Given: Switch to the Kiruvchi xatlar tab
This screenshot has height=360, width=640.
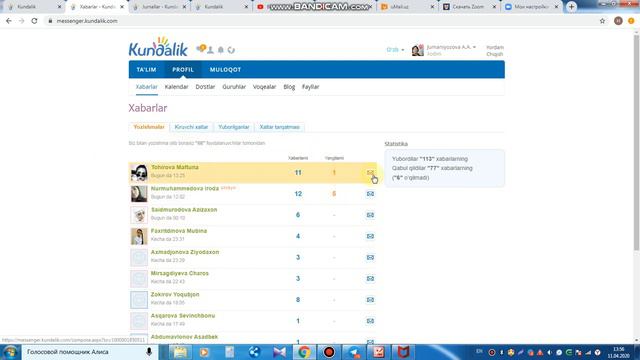Looking at the screenshot, I should (x=191, y=127).
